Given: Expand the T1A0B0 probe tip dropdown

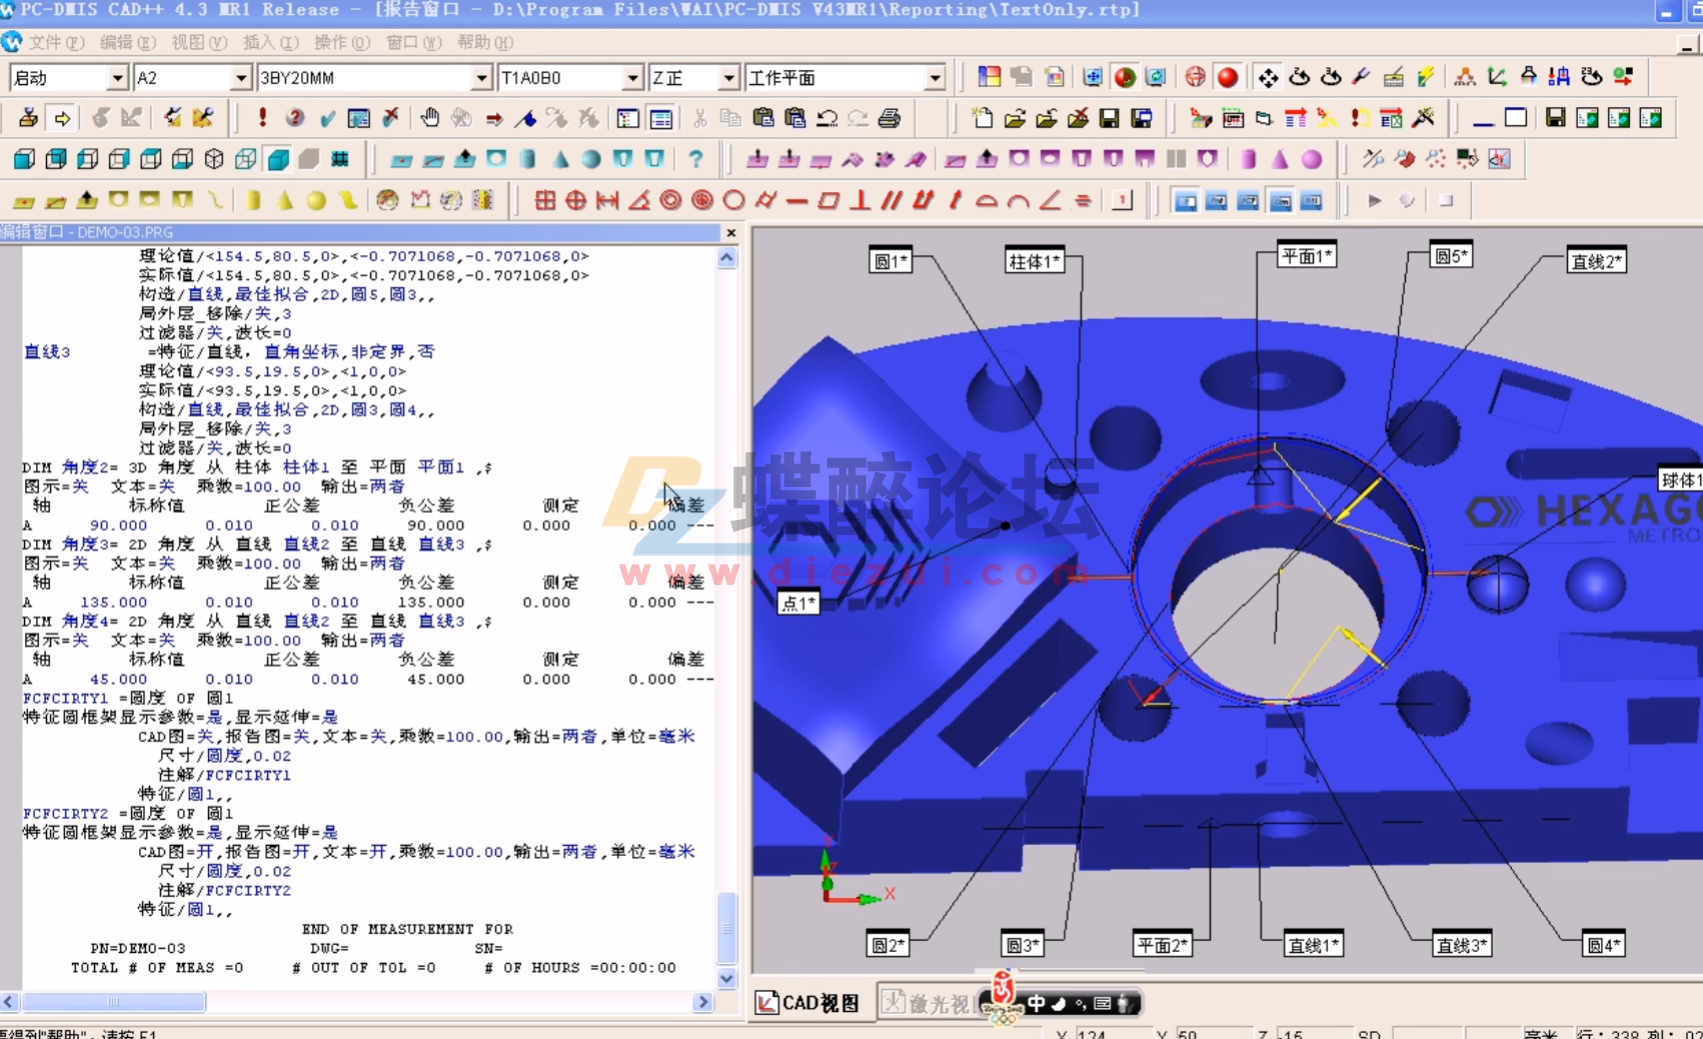Looking at the screenshot, I should [x=631, y=77].
